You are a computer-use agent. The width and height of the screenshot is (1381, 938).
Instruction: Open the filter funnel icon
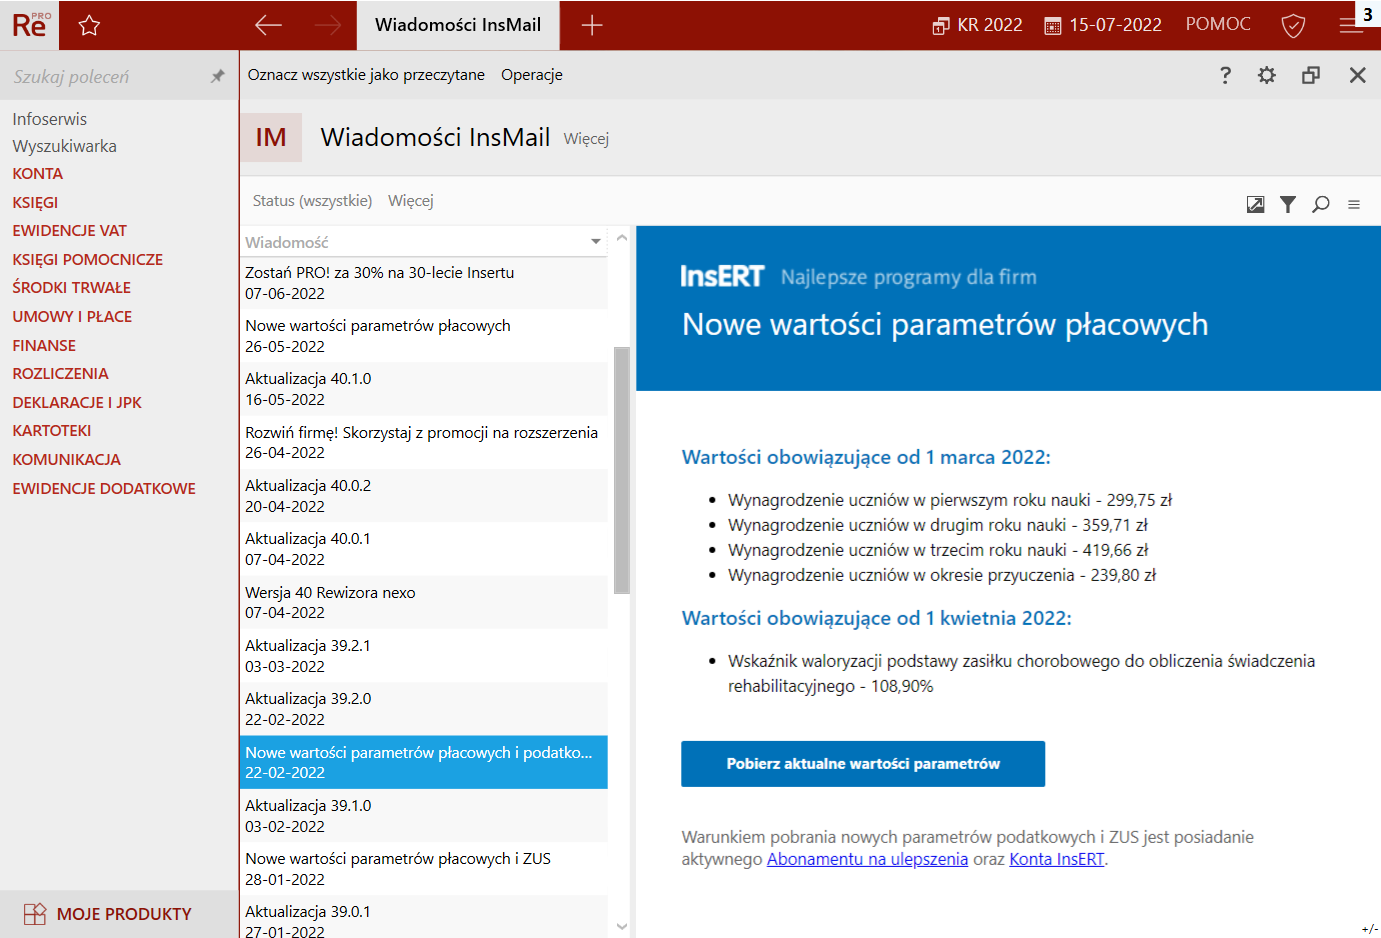[1288, 204]
